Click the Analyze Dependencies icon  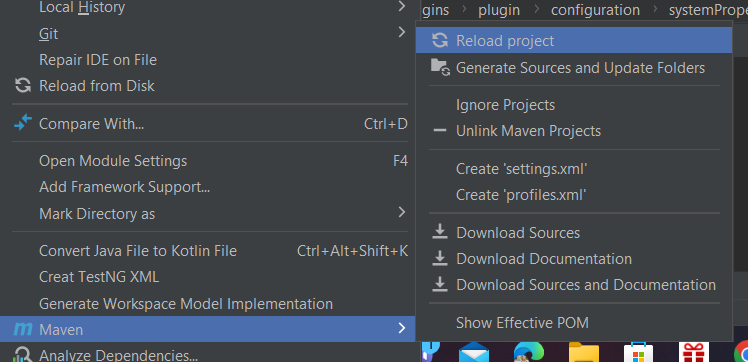click(22, 355)
